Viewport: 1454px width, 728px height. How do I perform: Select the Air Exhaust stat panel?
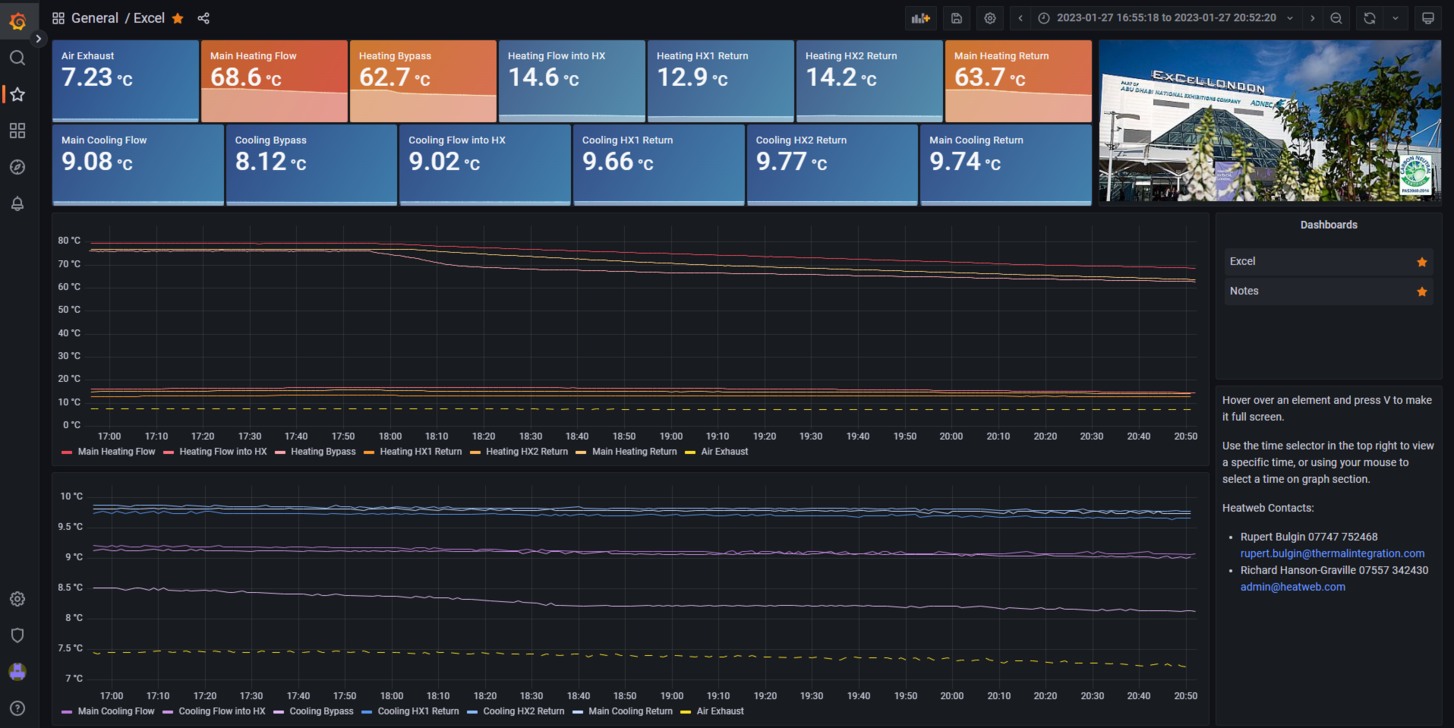[125, 81]
